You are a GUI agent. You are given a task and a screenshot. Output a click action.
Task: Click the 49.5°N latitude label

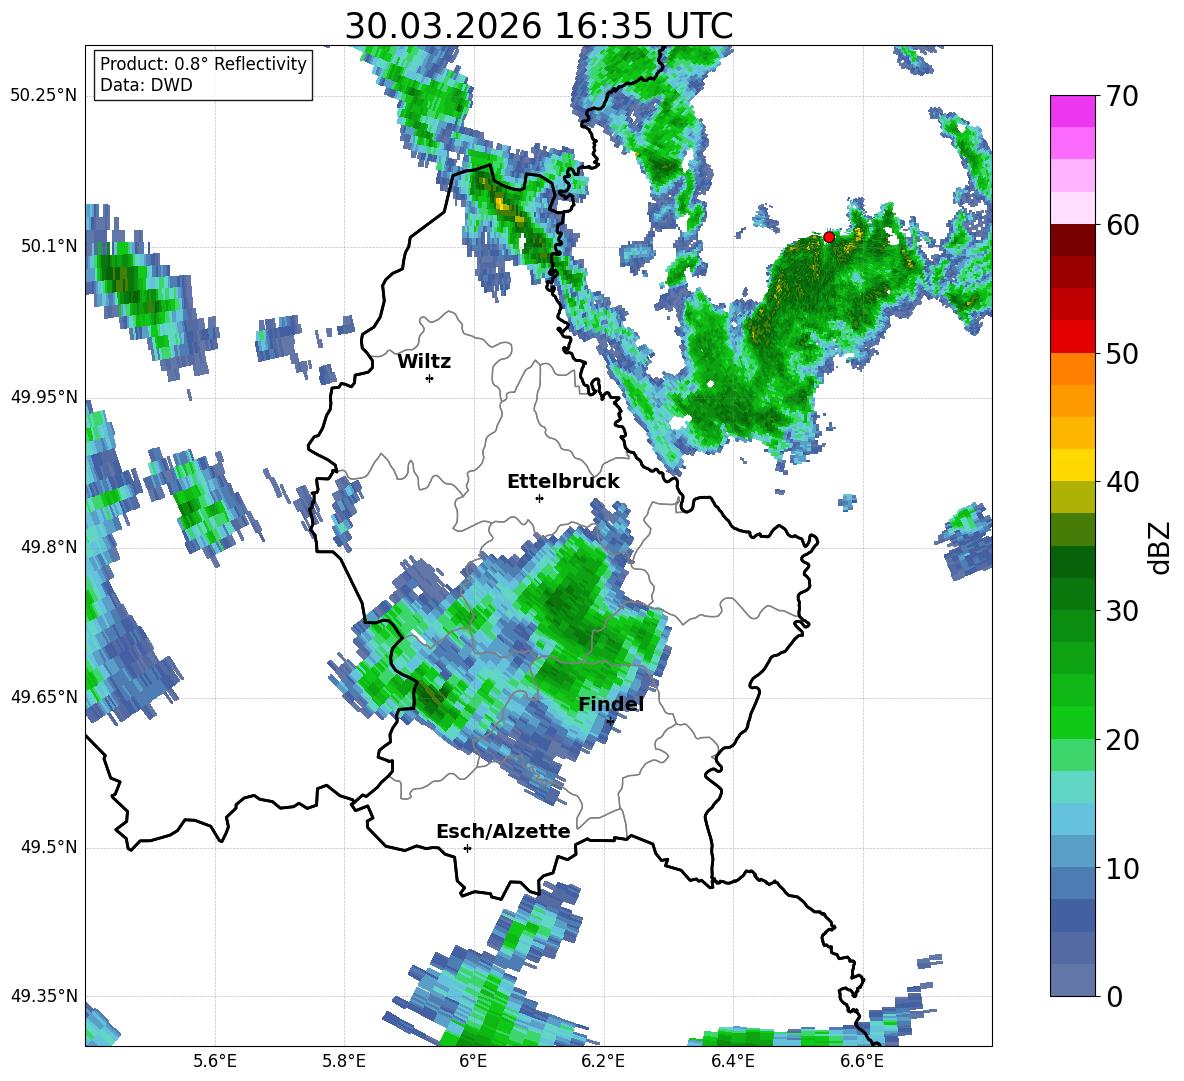pyautogui.click(x=49, y=848)
